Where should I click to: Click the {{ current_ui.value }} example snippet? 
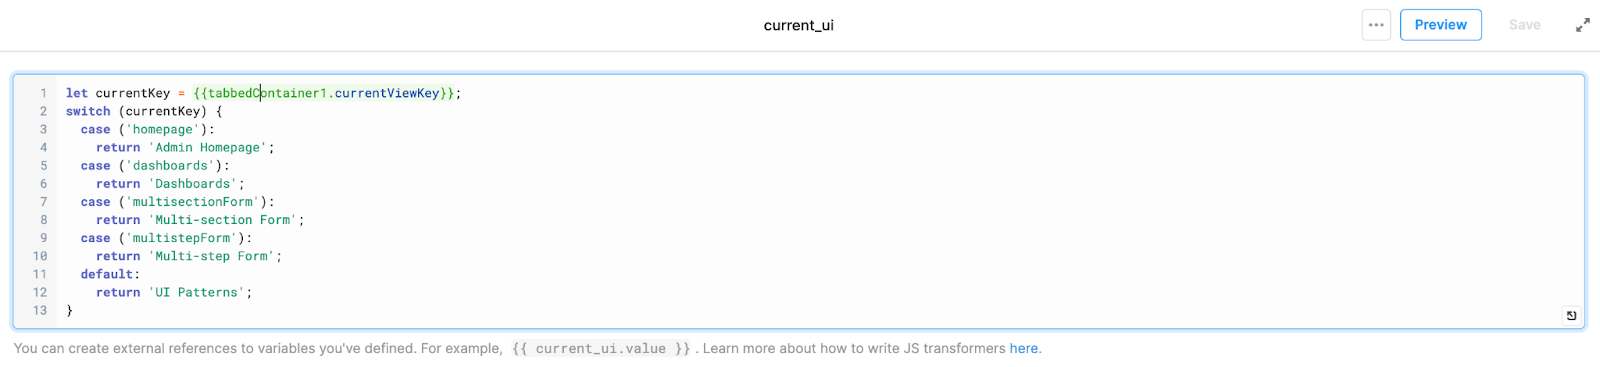(601, 348)
